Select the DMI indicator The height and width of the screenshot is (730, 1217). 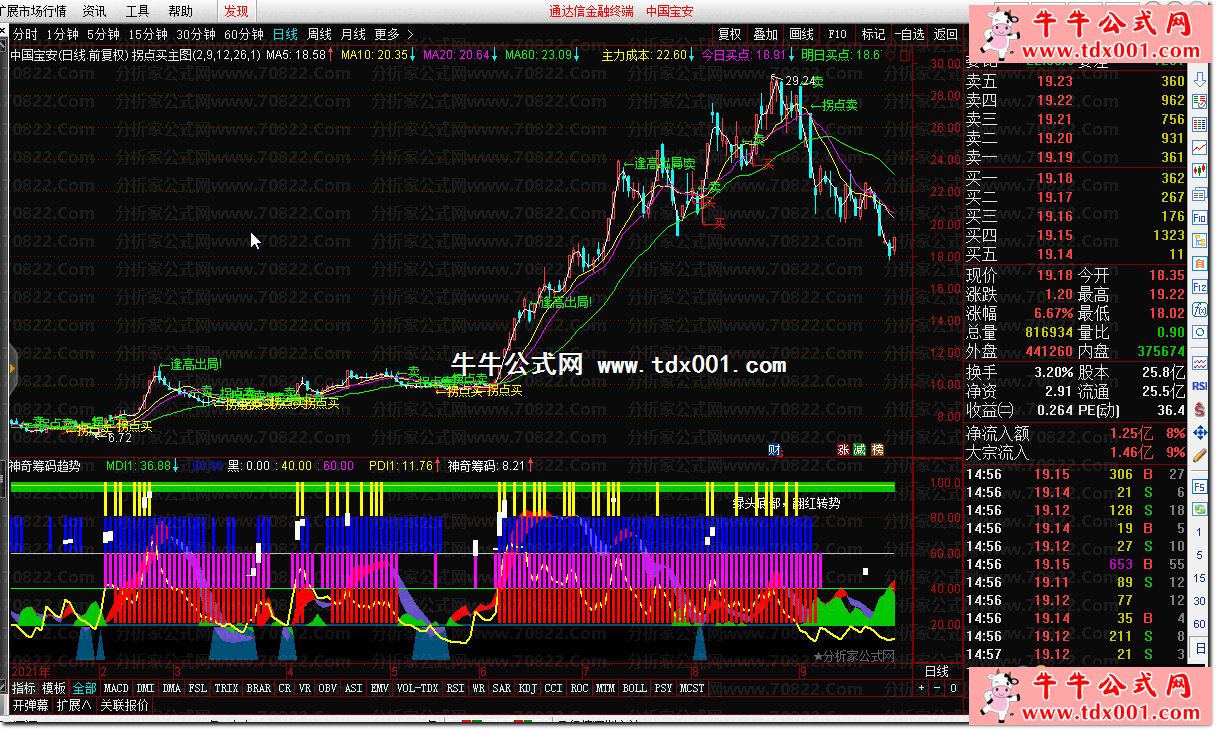click(145, 688)
